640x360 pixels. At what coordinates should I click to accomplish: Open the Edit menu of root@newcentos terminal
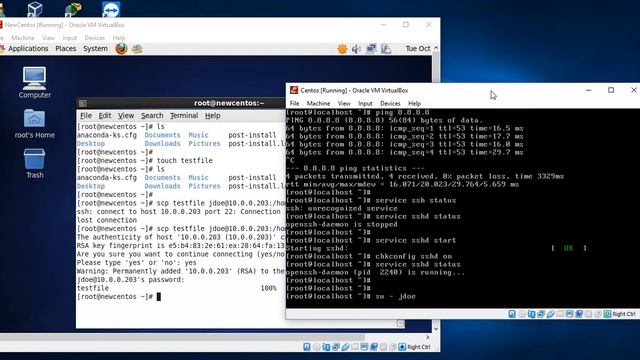(104, 116)
